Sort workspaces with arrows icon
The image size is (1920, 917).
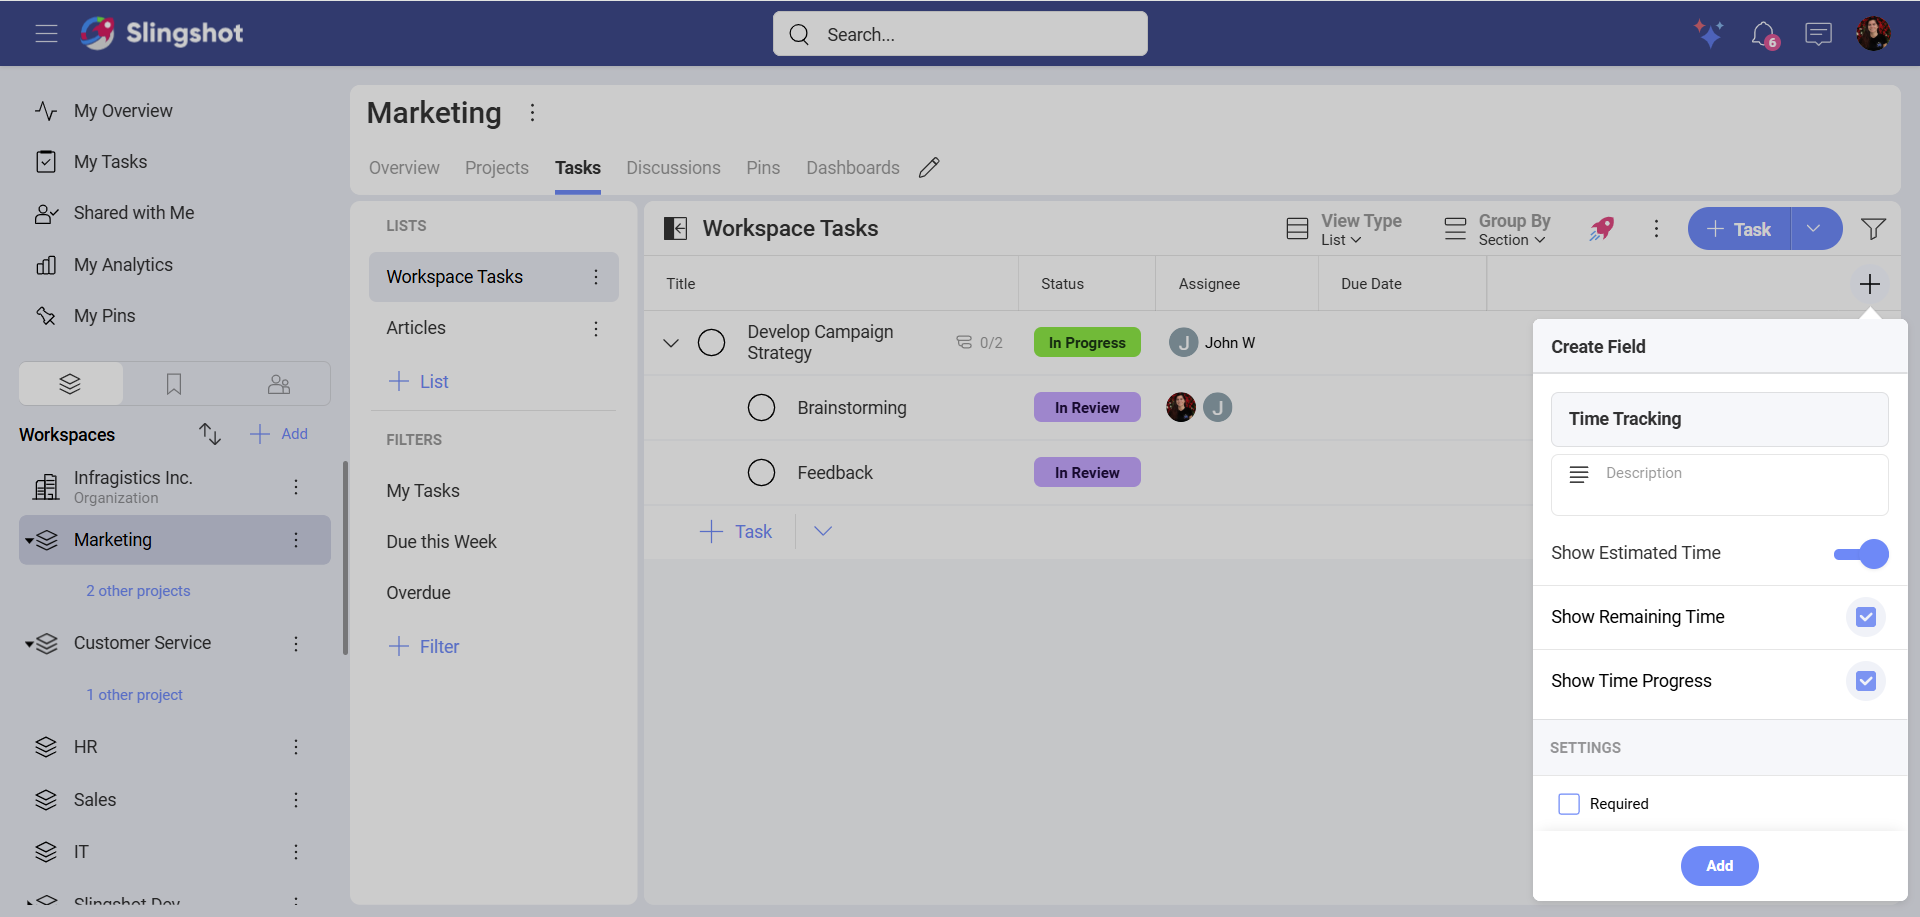pyautogui.click(x=210, y=434)
